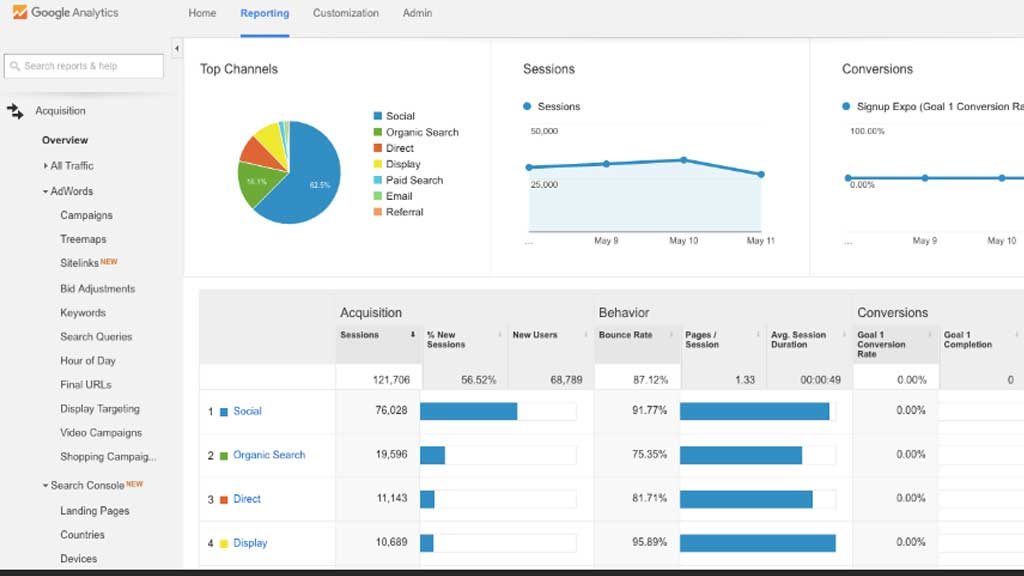
Task: Click the green Organic Search square in table
Action: 224,455
